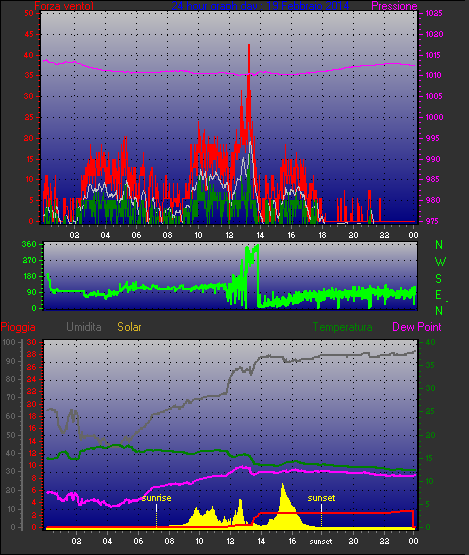This screenshot has height=555, width=469.
Task: Click 1005 on the pressure axis
Action: (434, 96)
